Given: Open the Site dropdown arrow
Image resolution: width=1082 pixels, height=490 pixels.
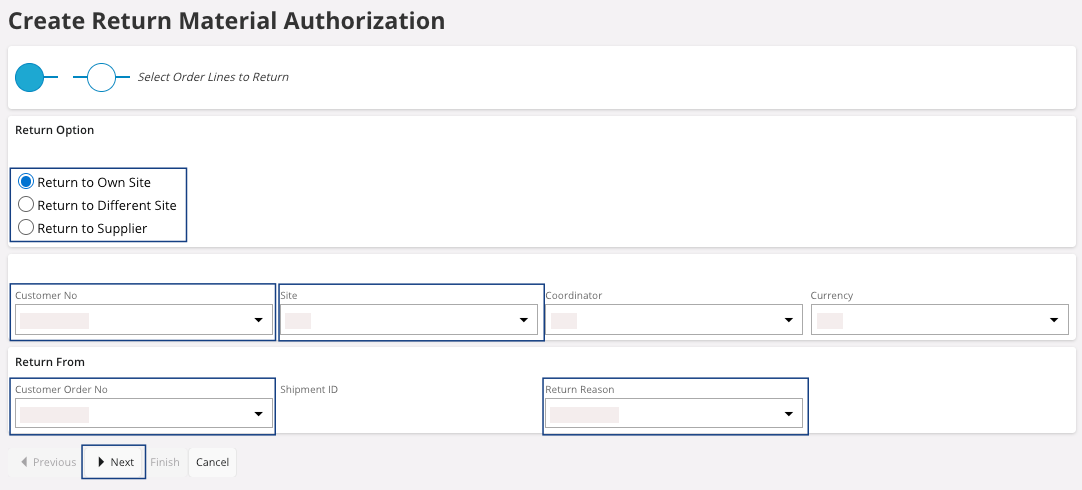Looking at the screenshot, I should pyautogui.click(x=523, y=320).
